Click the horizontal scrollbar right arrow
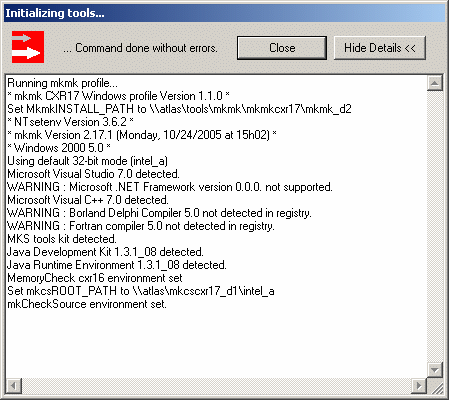This screenshot has width=449, height=400. pyautogui.click(x=419, y=386)
